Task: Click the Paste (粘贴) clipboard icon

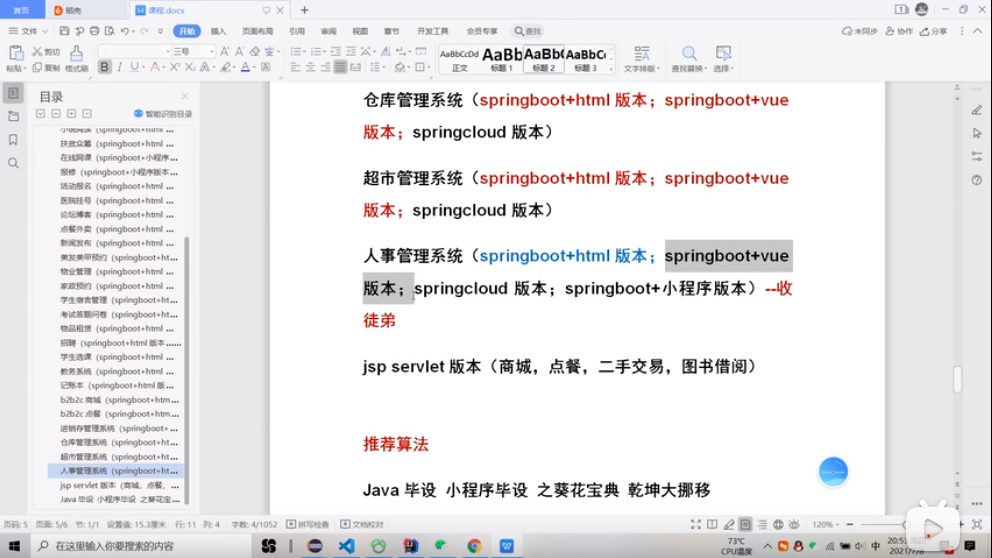Action: pos(15,53)
